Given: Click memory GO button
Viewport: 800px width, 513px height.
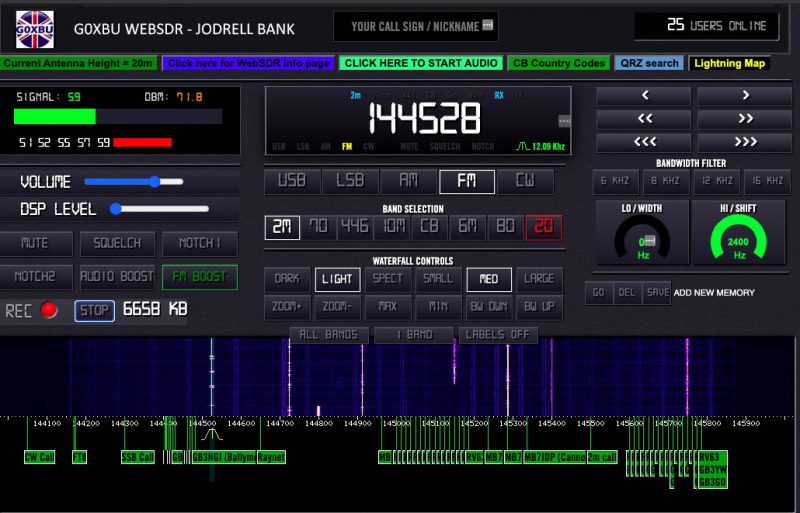Looking at the screenshot, I should point(599,292).
